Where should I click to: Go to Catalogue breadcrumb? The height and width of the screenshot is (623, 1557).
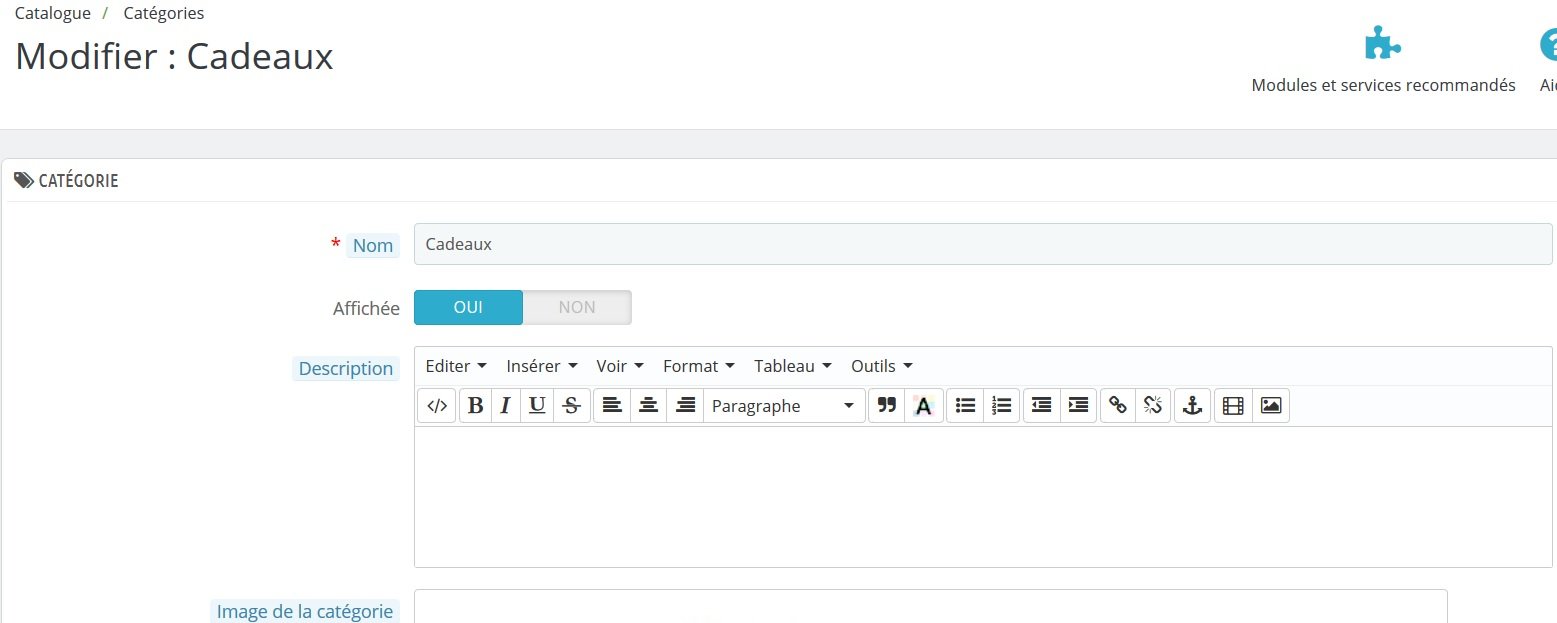53,13
